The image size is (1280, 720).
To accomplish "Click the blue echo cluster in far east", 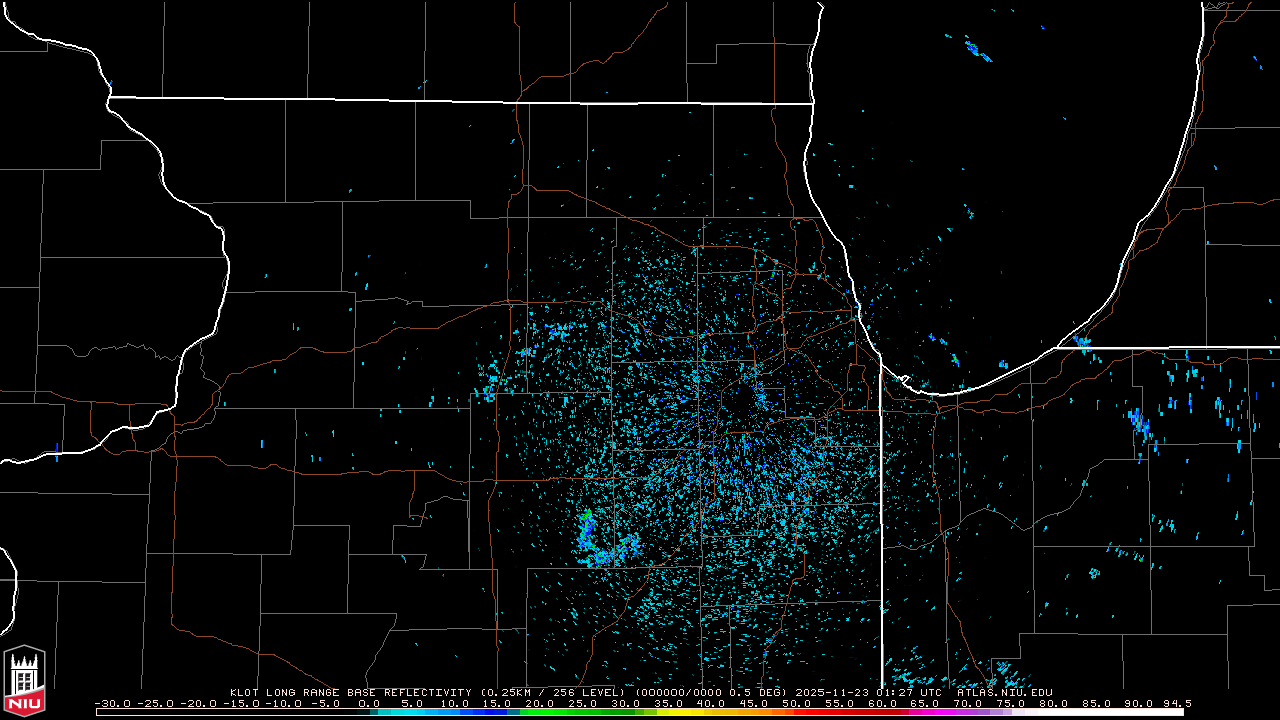I will tap(1139, 424).
